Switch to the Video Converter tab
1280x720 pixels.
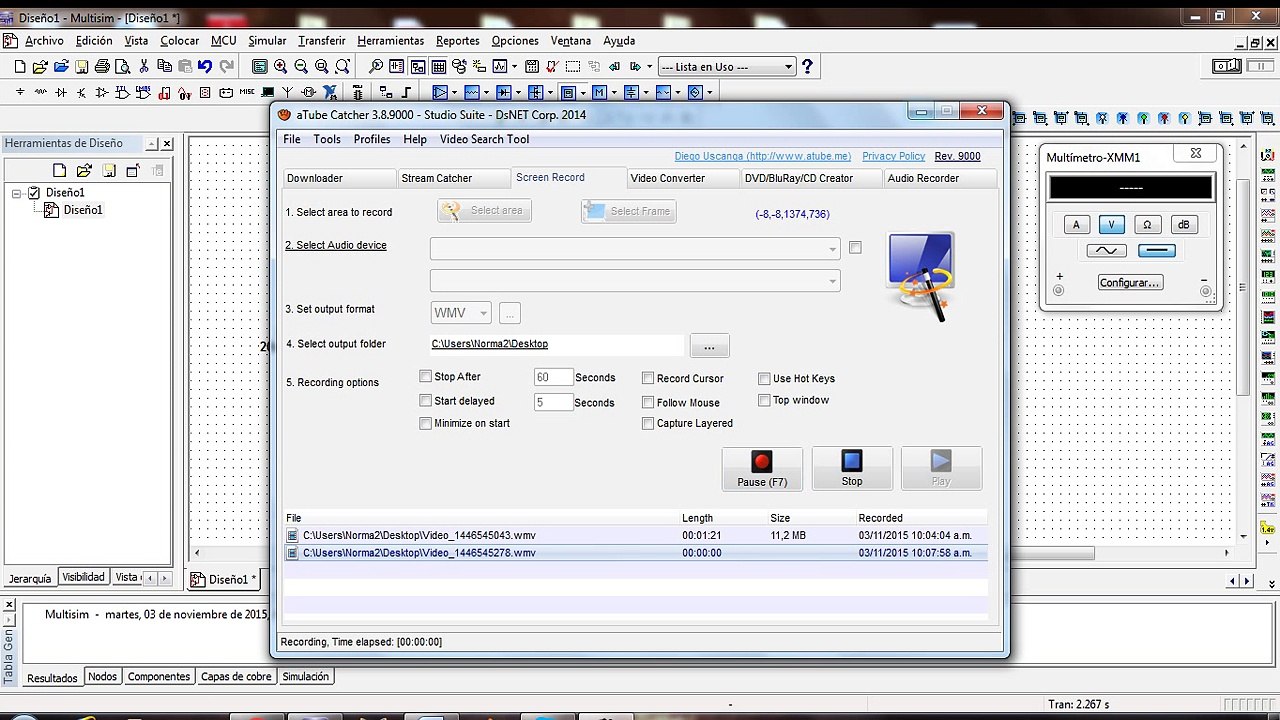682,178
